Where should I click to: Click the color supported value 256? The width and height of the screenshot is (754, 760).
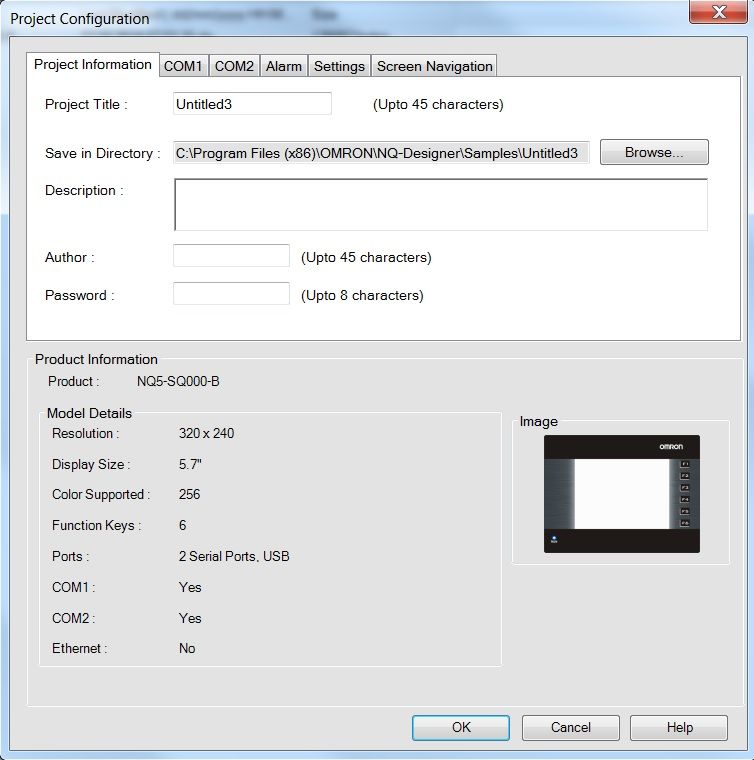(x=189, y=494)
